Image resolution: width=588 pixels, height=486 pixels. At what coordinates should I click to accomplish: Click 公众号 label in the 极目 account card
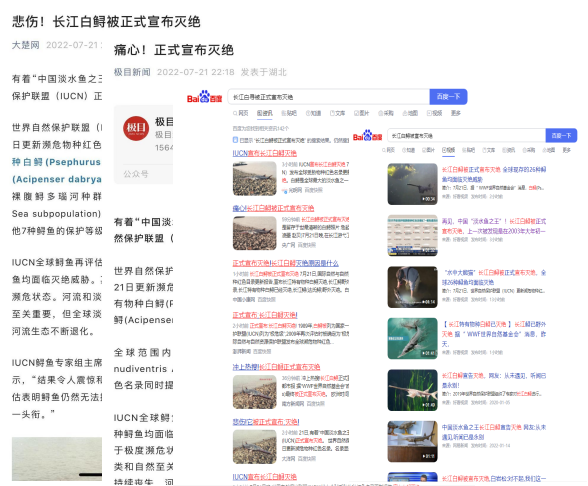[136, 174]
